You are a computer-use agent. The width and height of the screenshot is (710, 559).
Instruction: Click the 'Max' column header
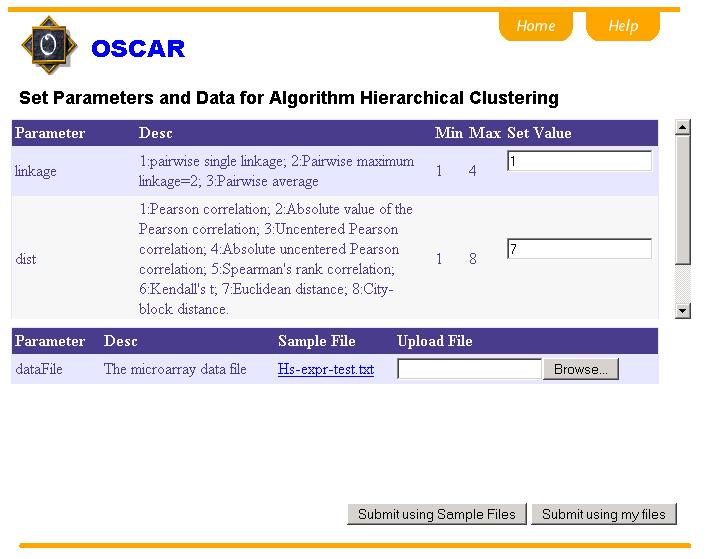click(x=485, y=133)
